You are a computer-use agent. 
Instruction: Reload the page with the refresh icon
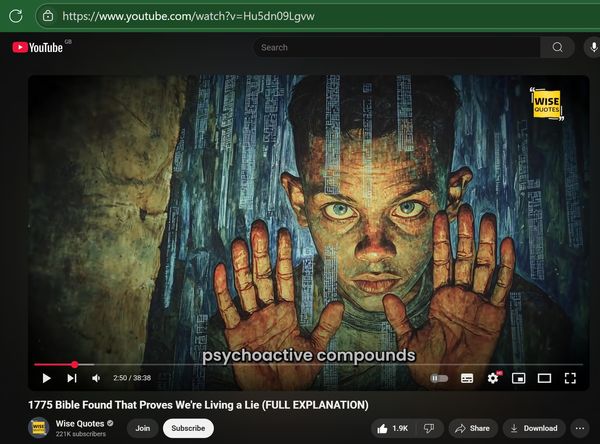[x=16, y=16]
